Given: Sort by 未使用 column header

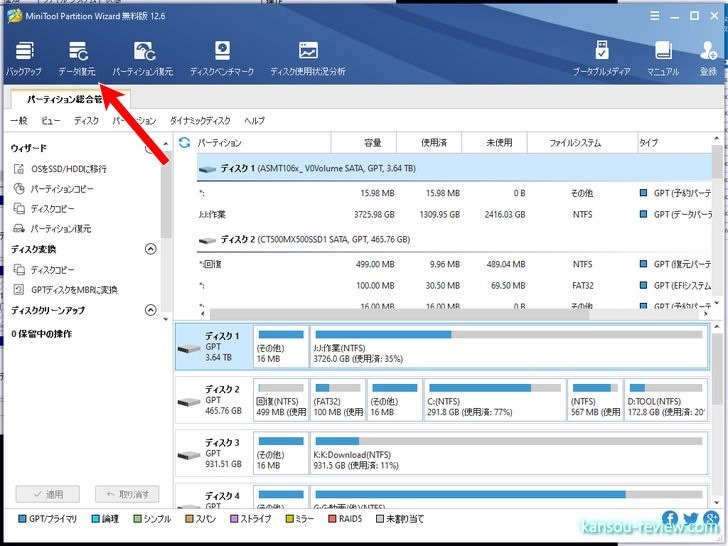Looking at the screenshot, I should coord(494,143).
